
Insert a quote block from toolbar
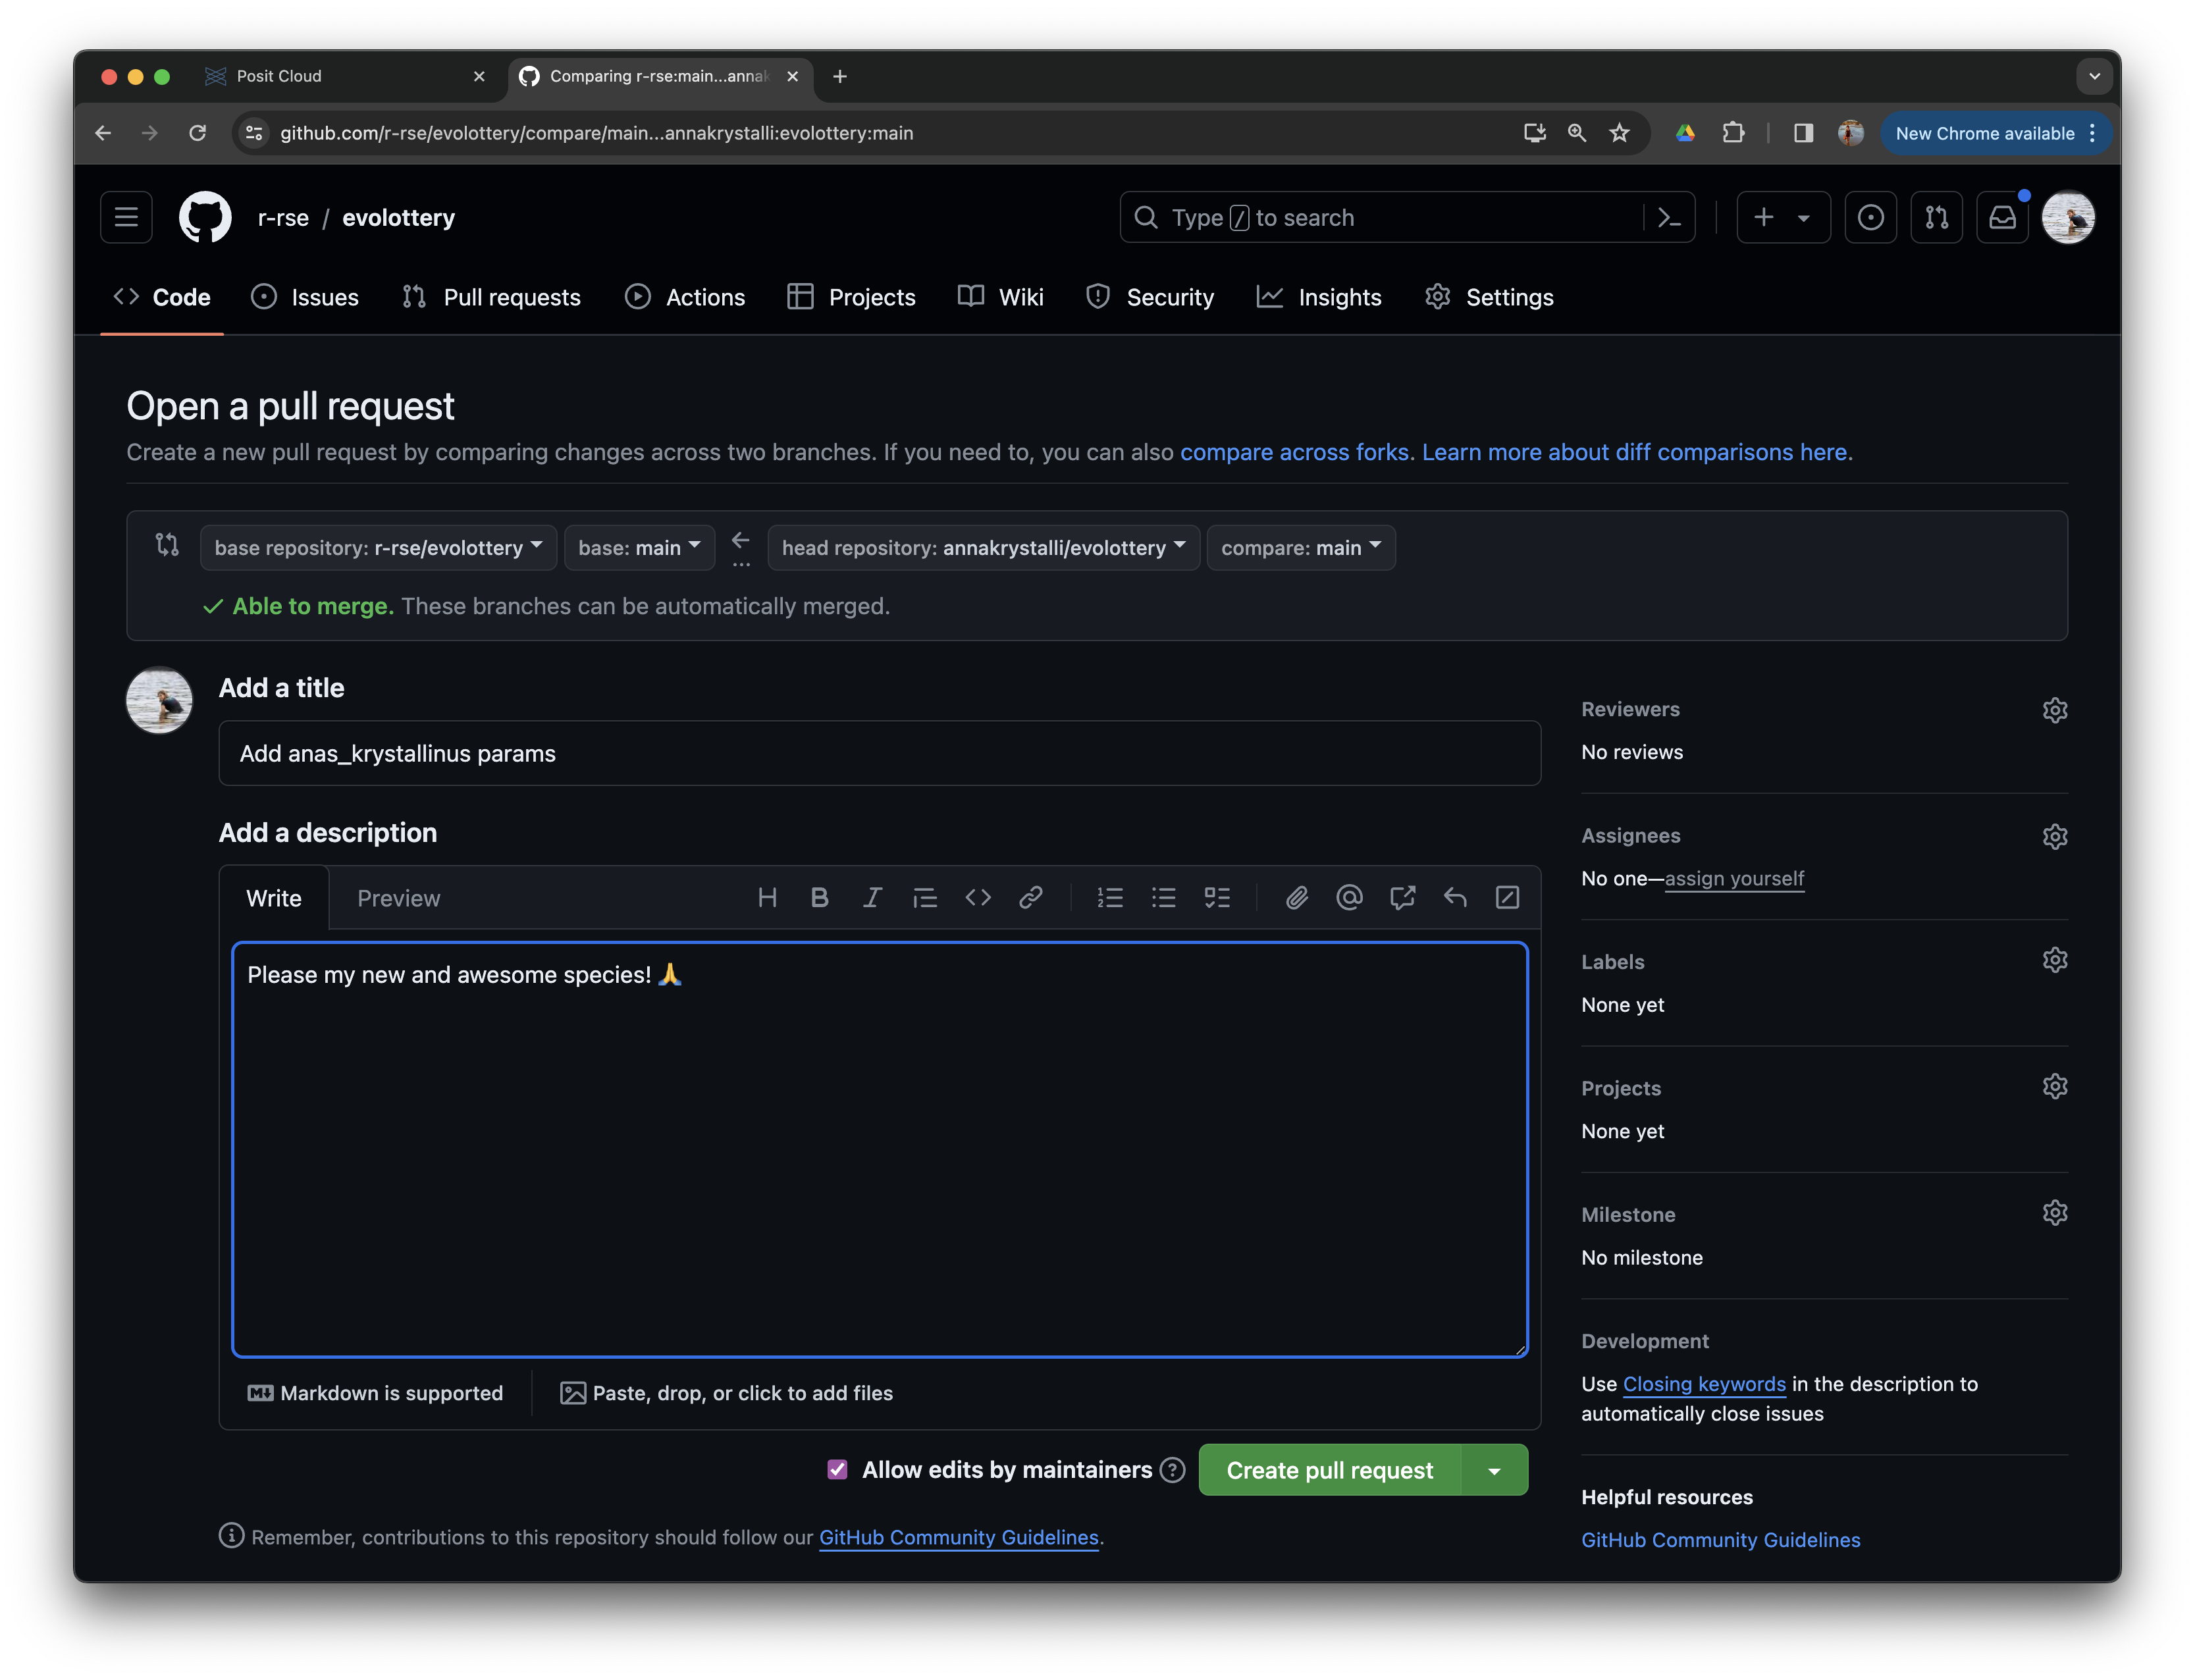click(925, 897)
